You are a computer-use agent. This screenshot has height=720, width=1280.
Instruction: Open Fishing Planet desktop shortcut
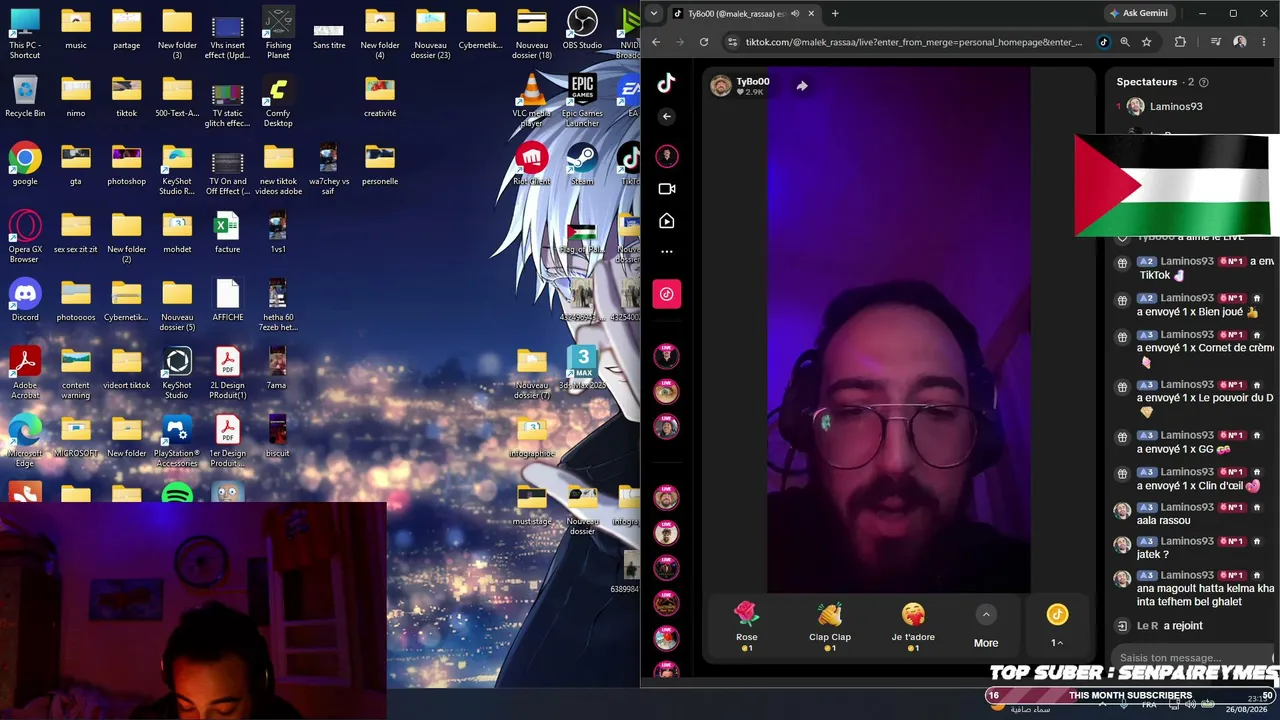click(x=278, y=33)
